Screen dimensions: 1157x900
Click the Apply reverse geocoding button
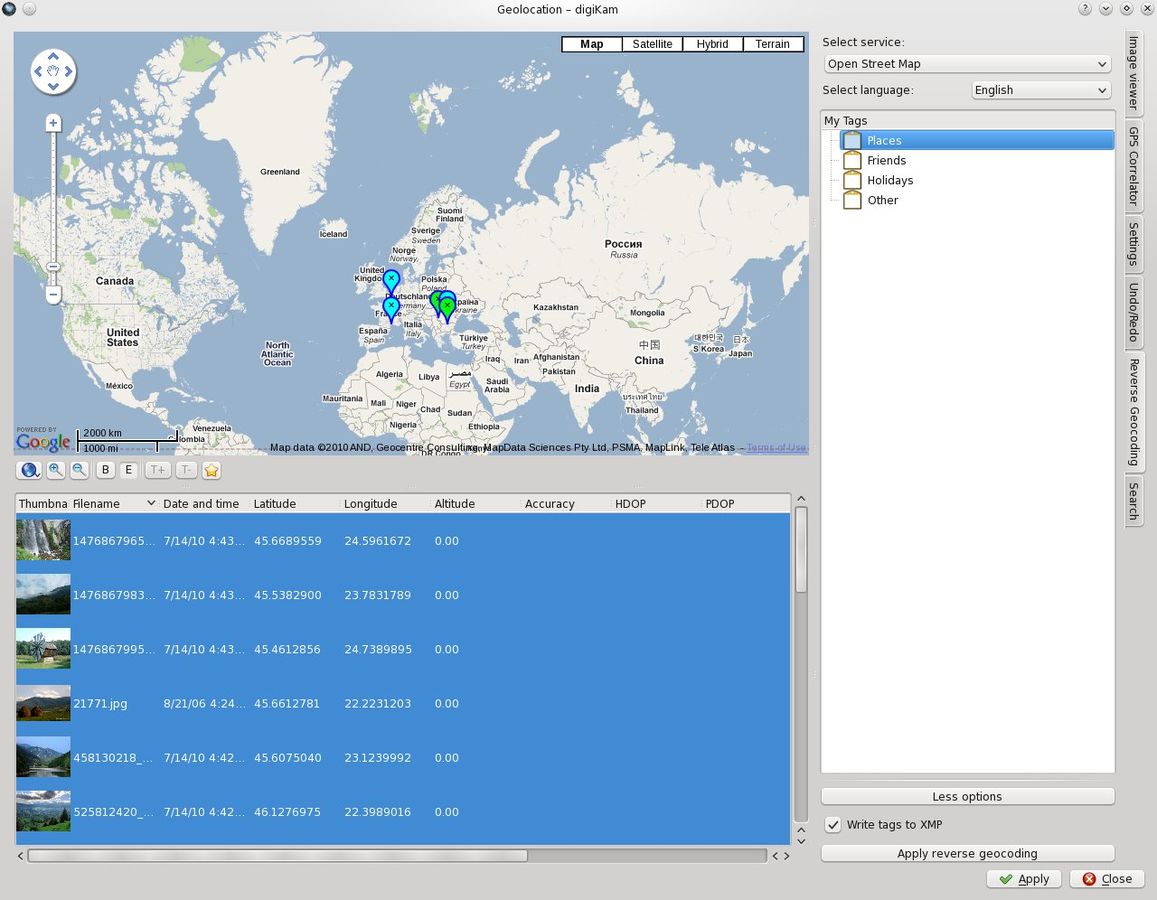[967, 853]
